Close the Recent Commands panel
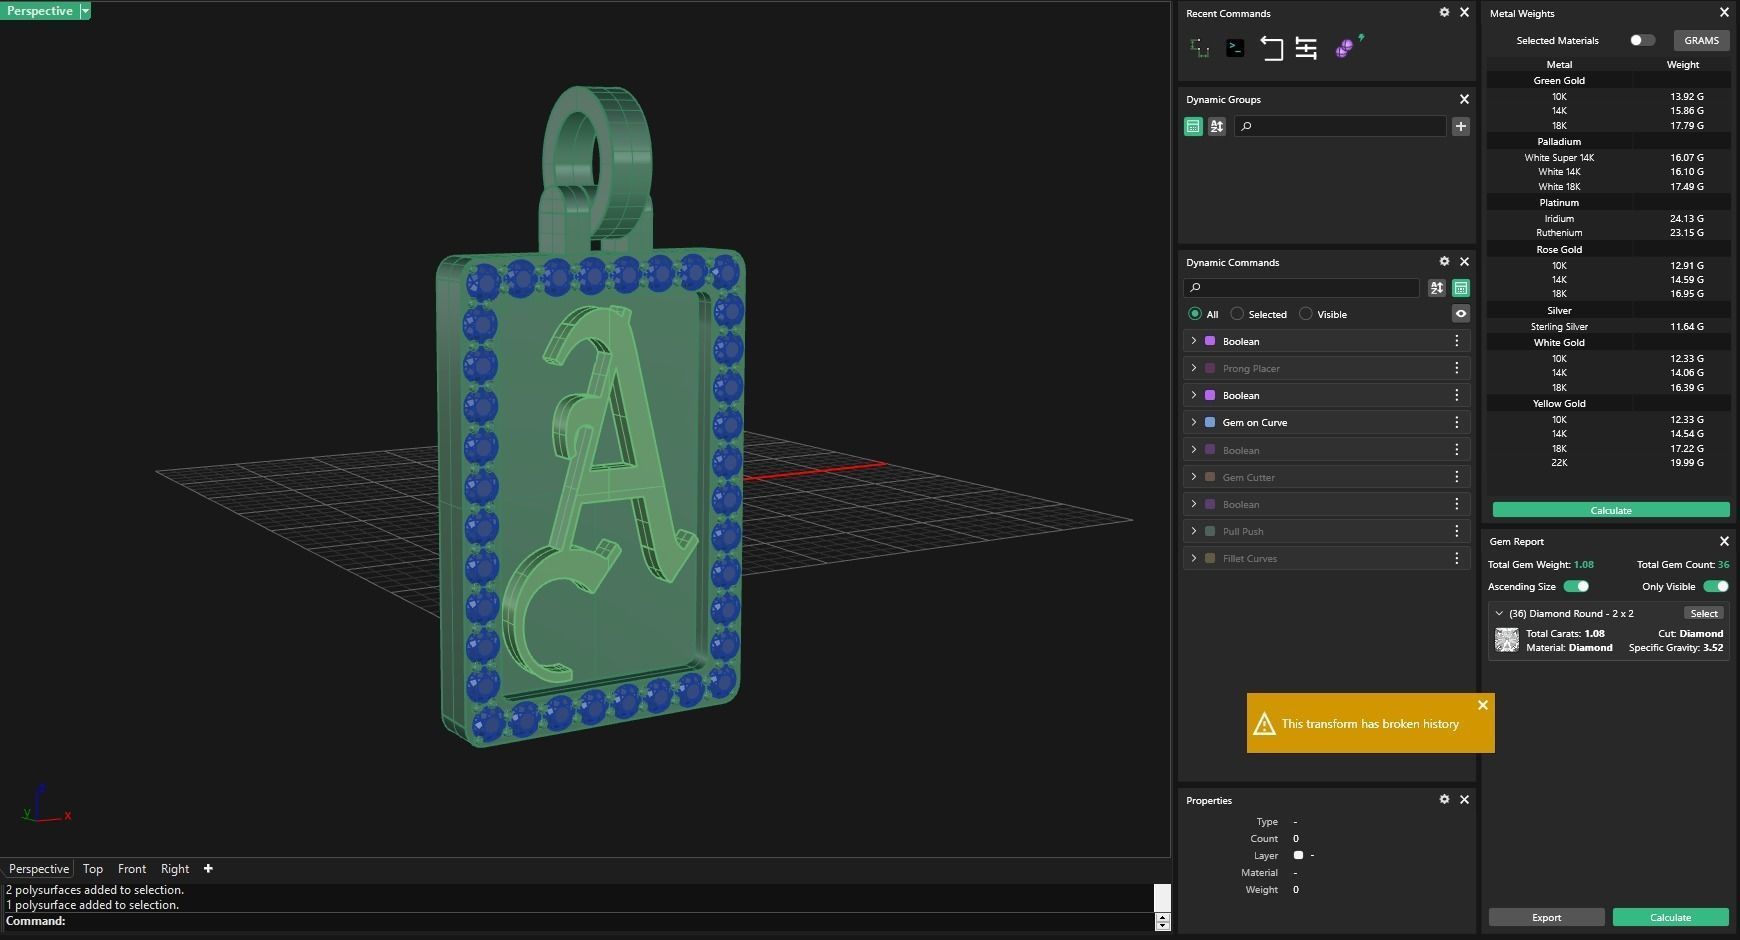1740x940 pixels. (x=1465, y=13)
